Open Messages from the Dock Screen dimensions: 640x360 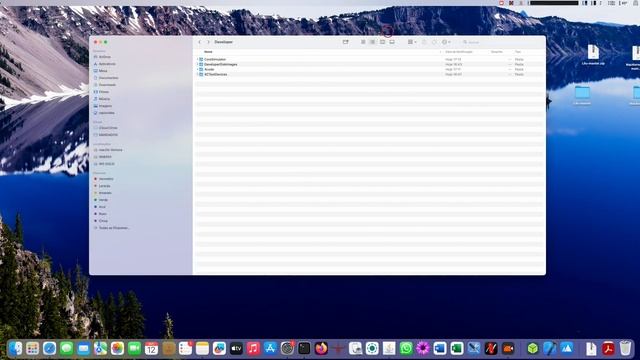(67, 349)
